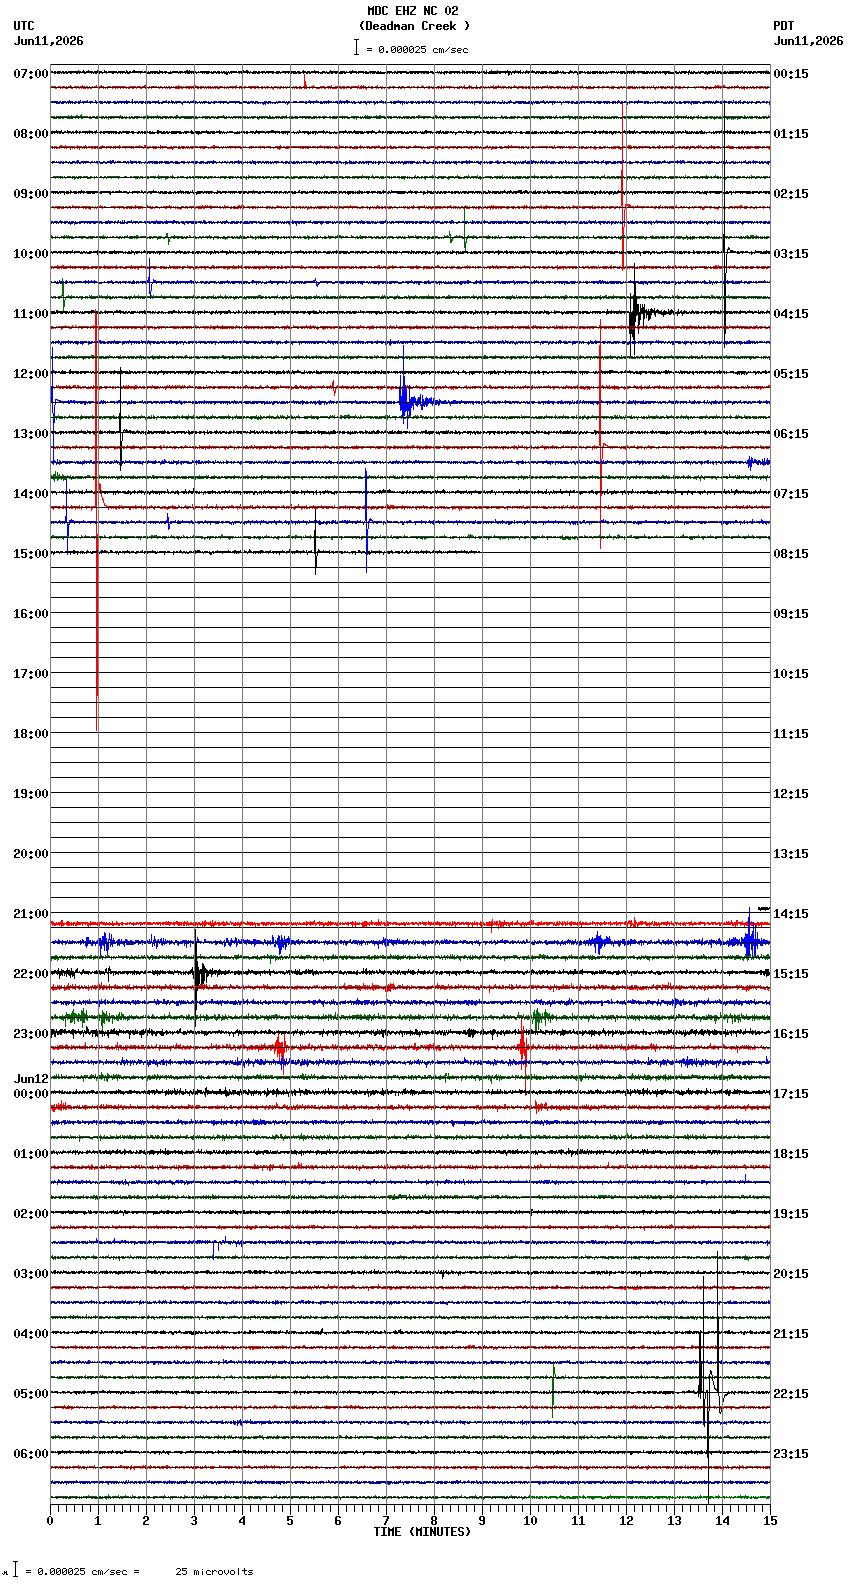The height and width of the screenshot is (1584, 850).
Task: Click the 18:00 UTC time label
Action: coord(31,734)
